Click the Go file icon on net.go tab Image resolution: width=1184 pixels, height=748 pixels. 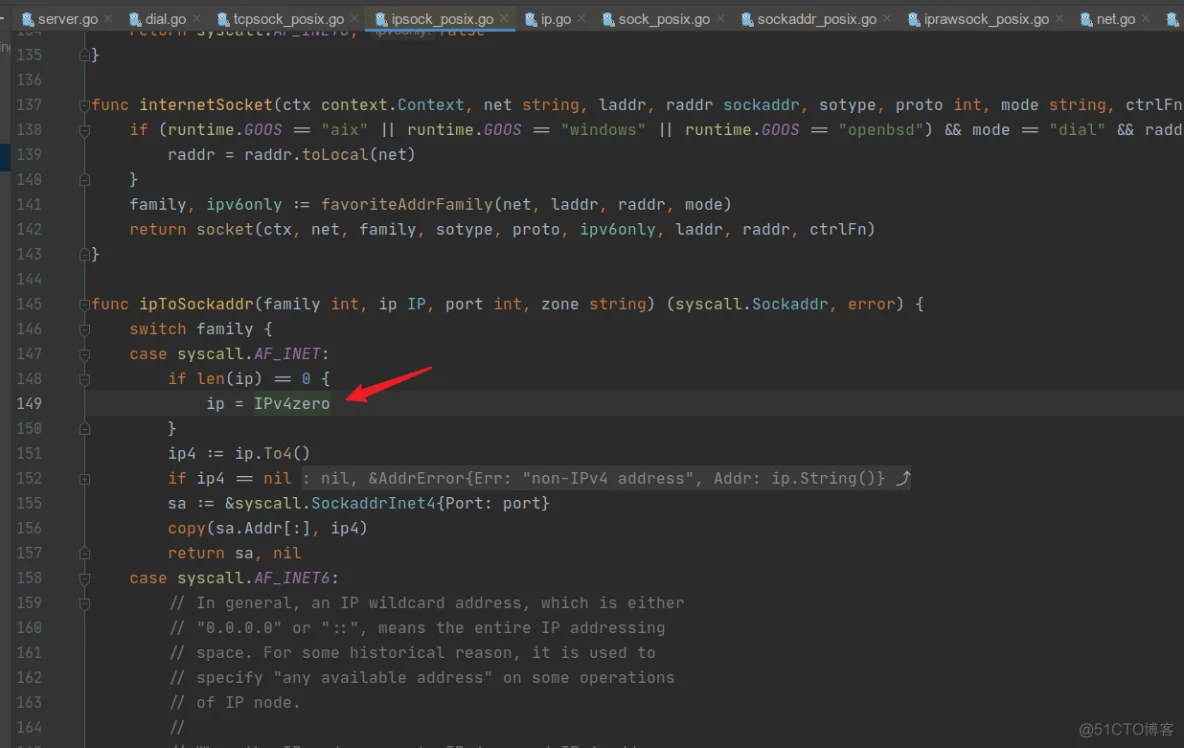tap(1087, 20)
